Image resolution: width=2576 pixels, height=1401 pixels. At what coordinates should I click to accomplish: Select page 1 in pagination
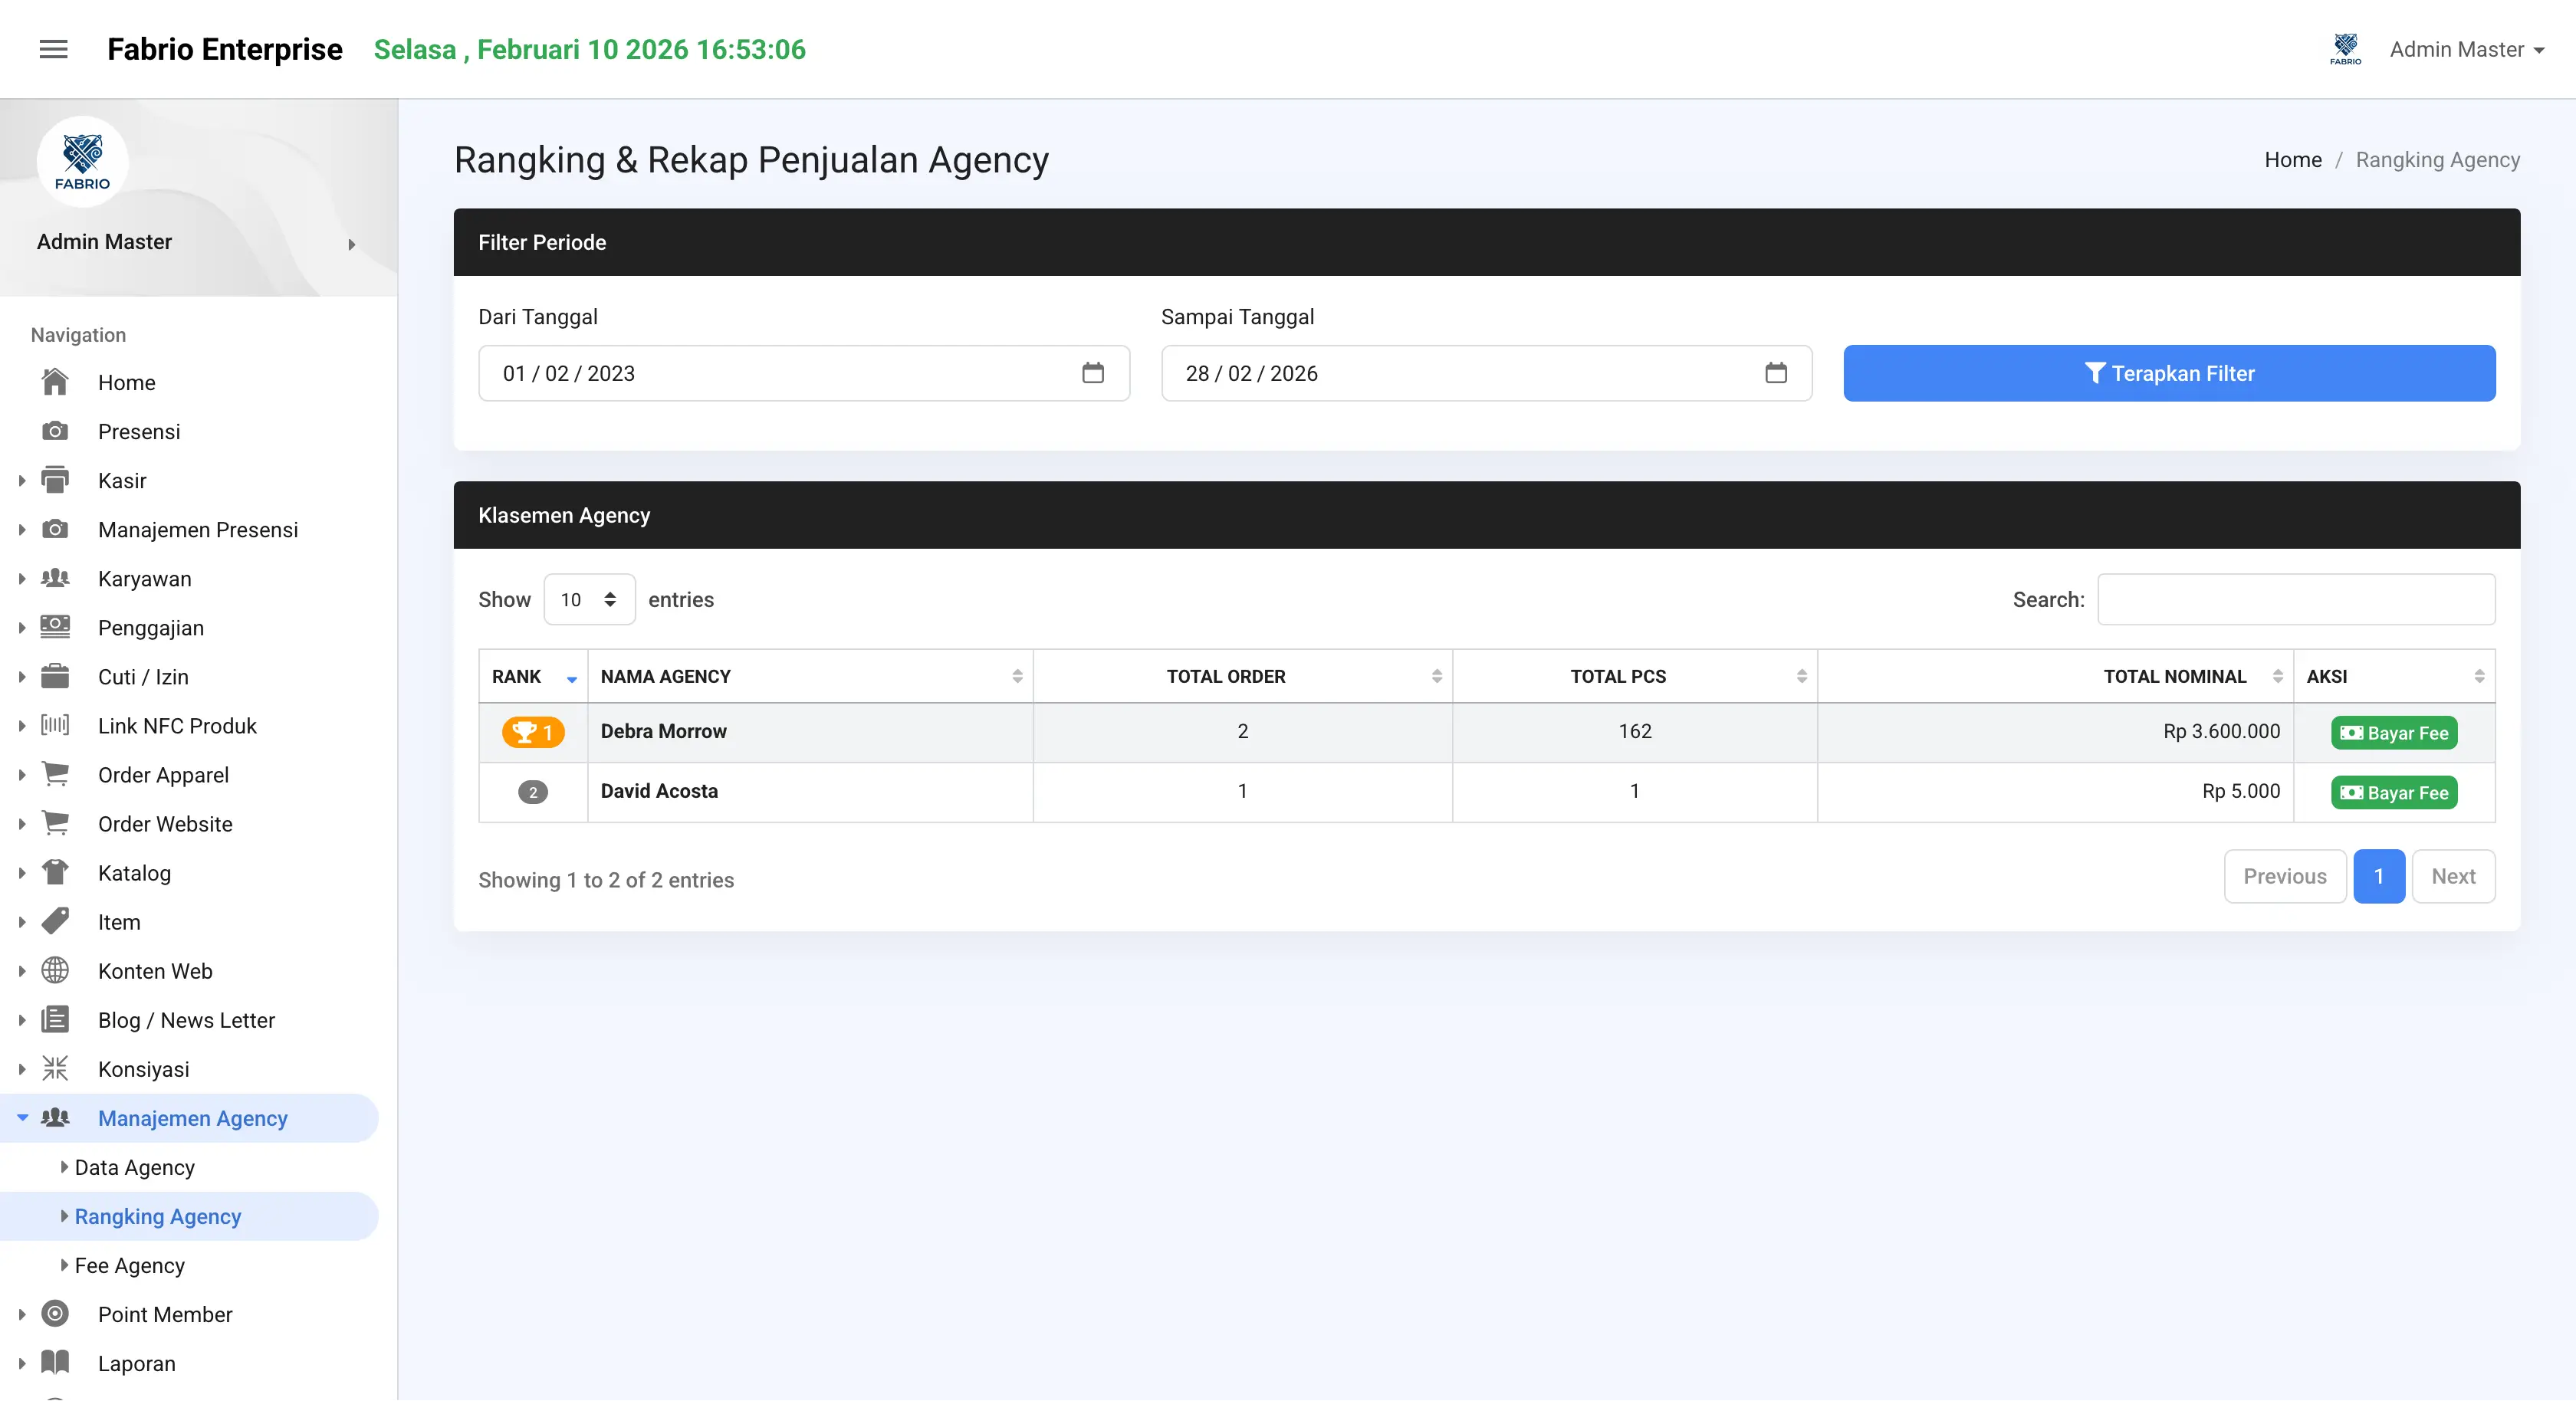[x=2379, y=876]
